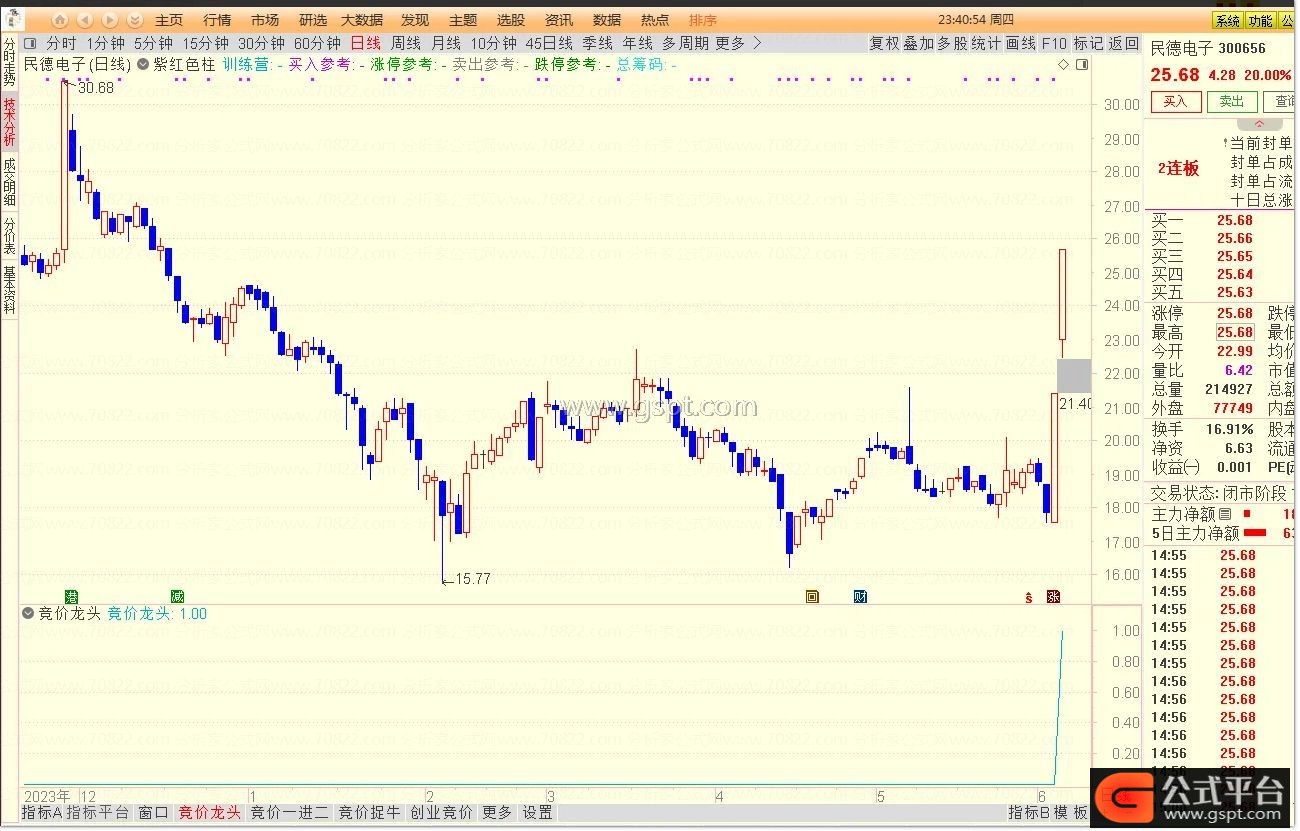Select the 技术分析 sidebar tab
Viewport: 1300px width, 831px height.
point(9,122)
